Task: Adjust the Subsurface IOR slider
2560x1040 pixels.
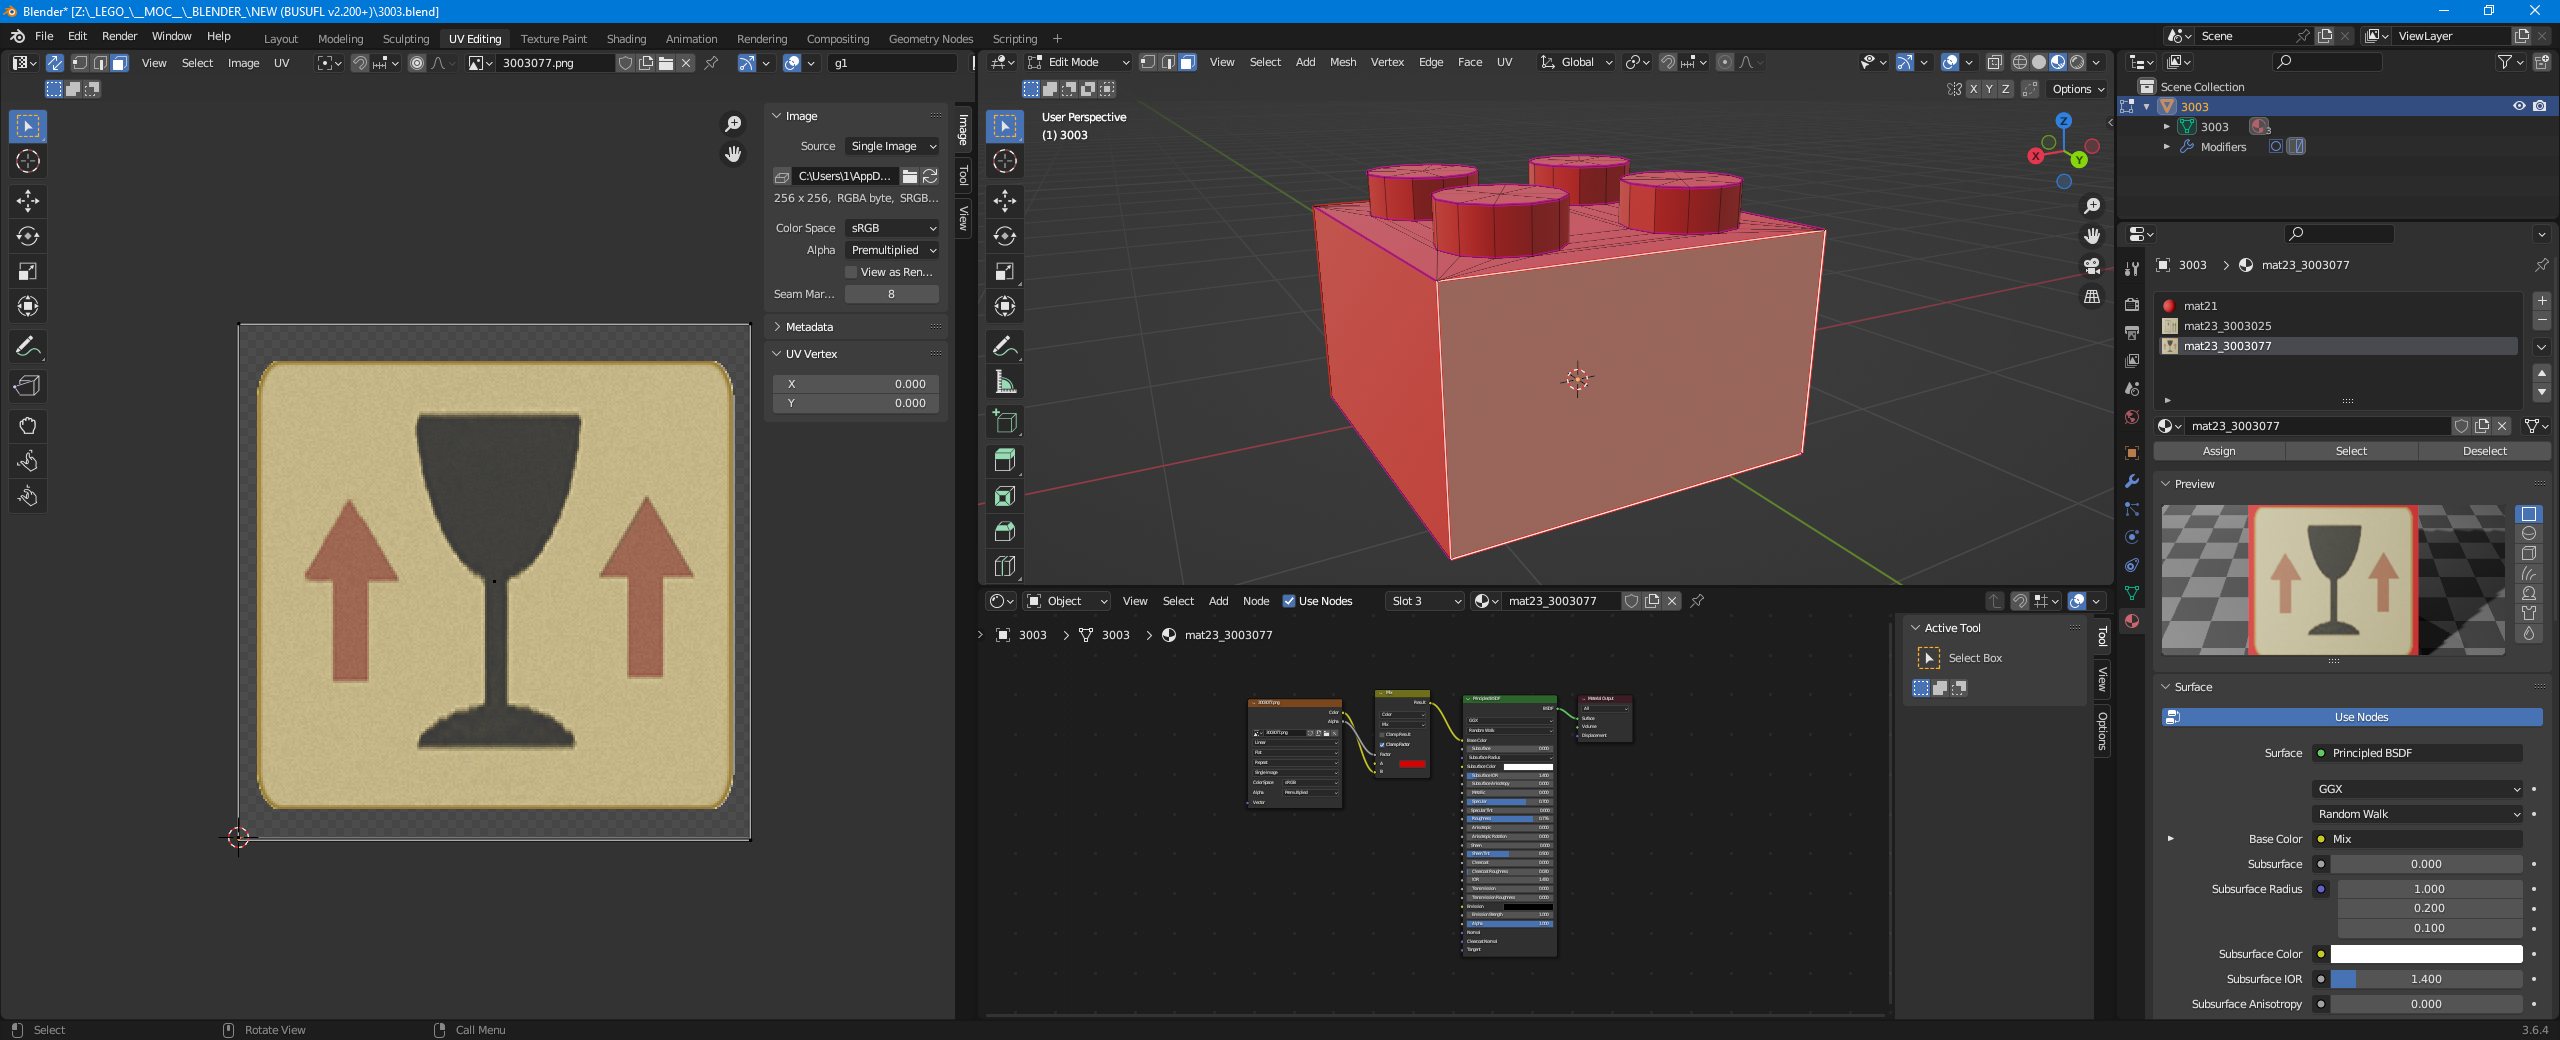Action: point(2427,979)
